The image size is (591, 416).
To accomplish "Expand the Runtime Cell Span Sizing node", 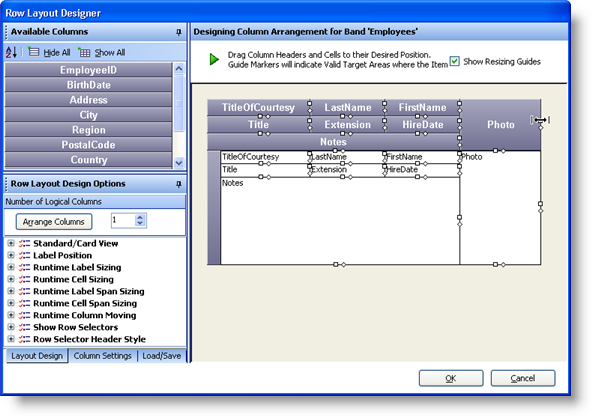I will pyautogui.click(x=11, y=303).
